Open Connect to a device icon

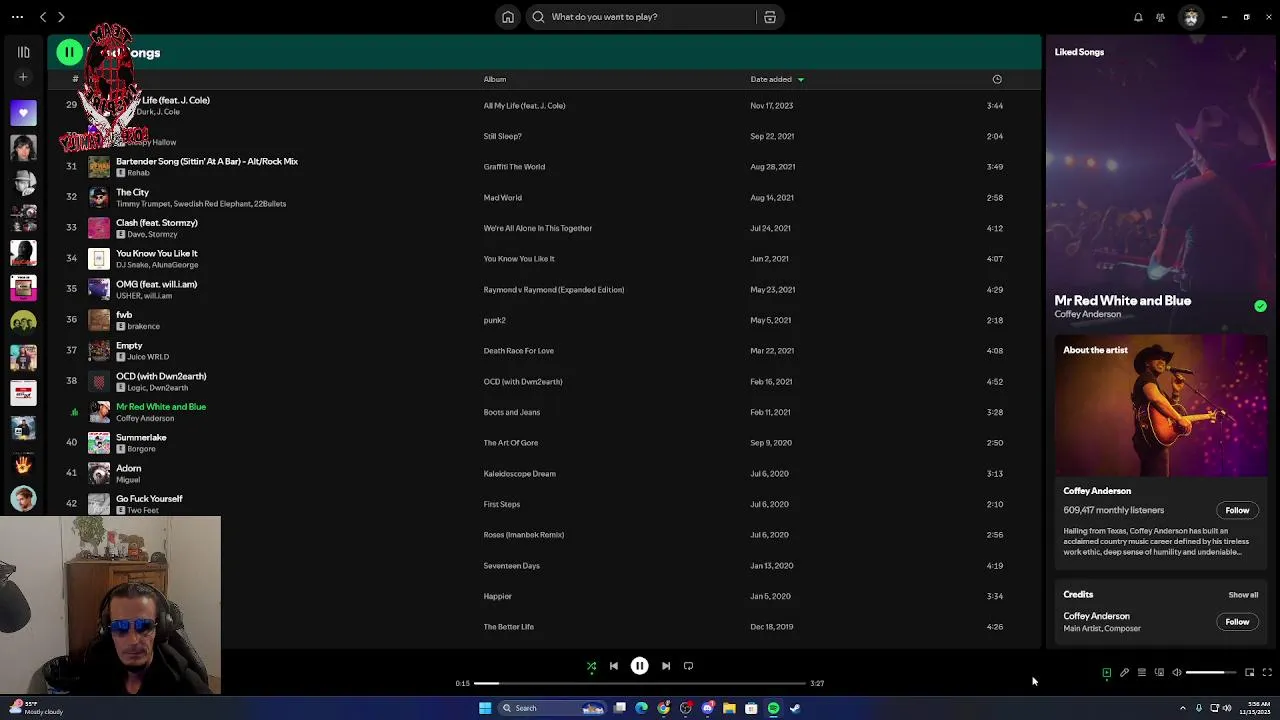[1159, 673]
